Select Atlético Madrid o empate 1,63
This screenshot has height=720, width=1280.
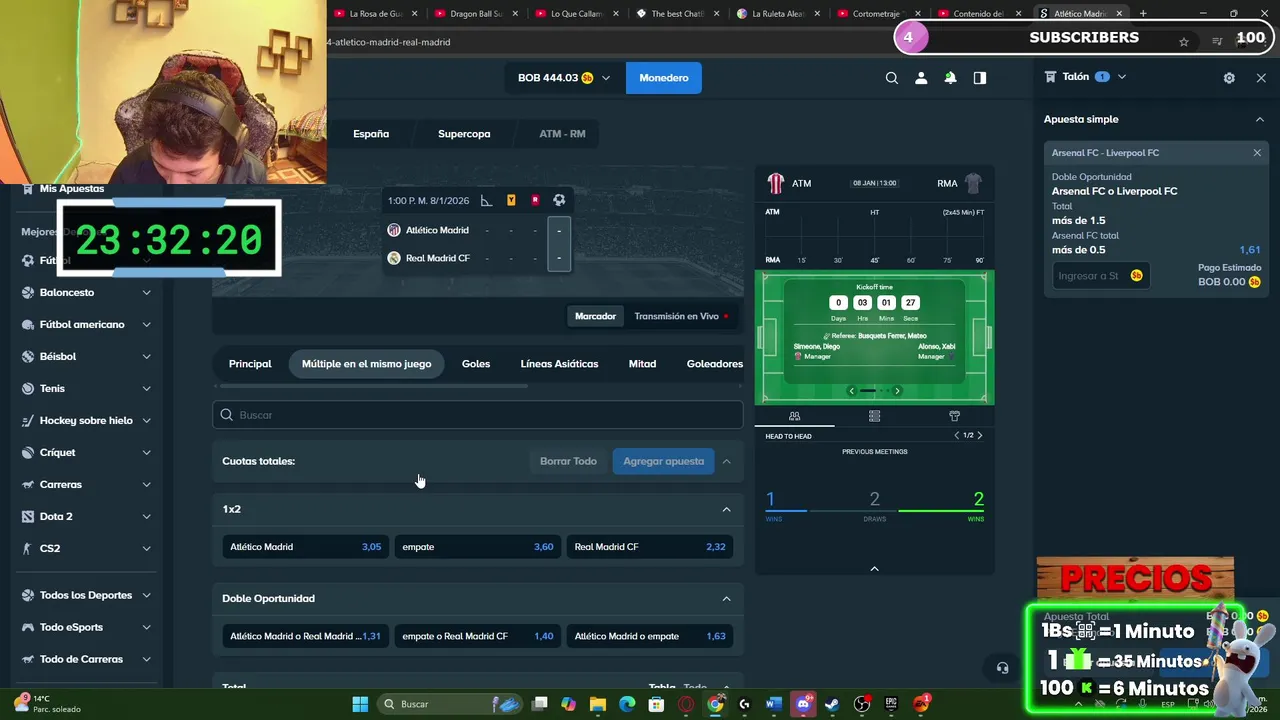click(649, 636)
